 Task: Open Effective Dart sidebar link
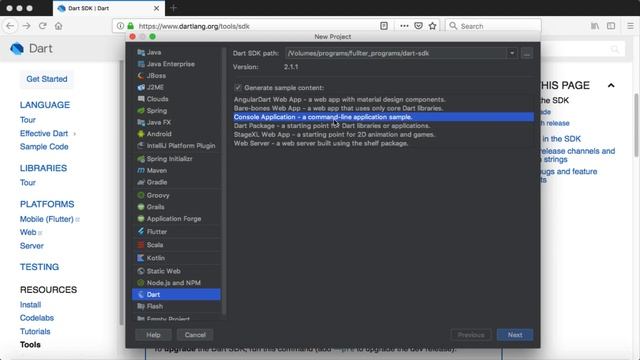pos(44,133)
